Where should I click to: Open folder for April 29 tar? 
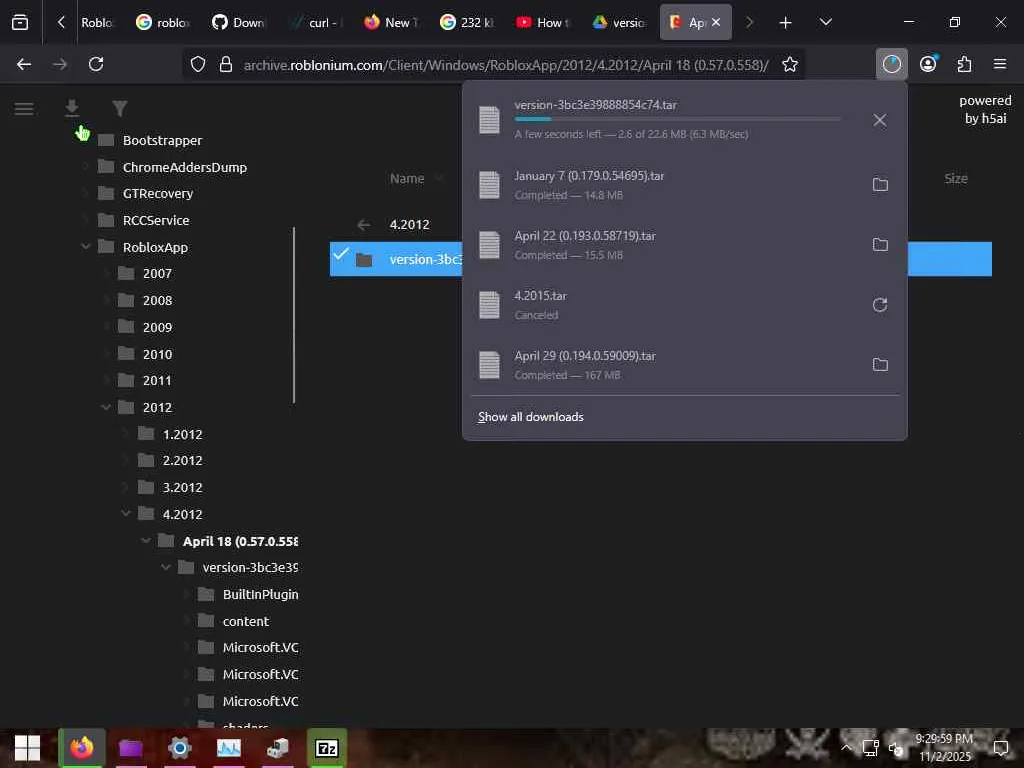pos(880,365)
